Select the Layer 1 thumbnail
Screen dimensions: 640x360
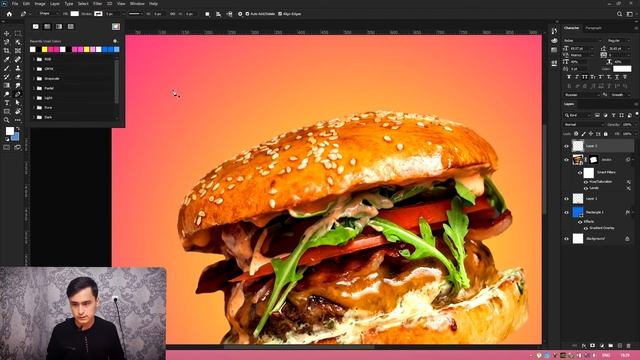578,199
